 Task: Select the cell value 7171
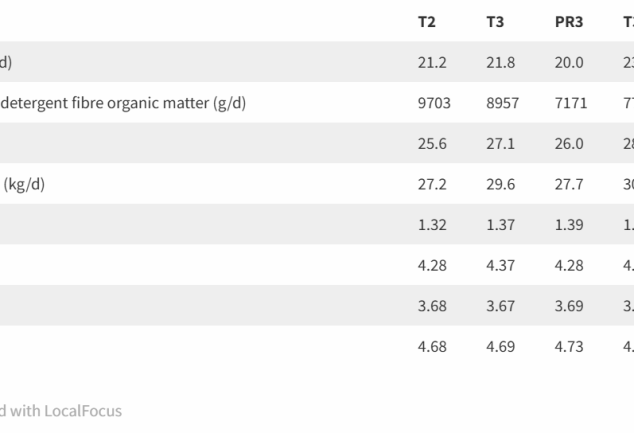point(571,103)
